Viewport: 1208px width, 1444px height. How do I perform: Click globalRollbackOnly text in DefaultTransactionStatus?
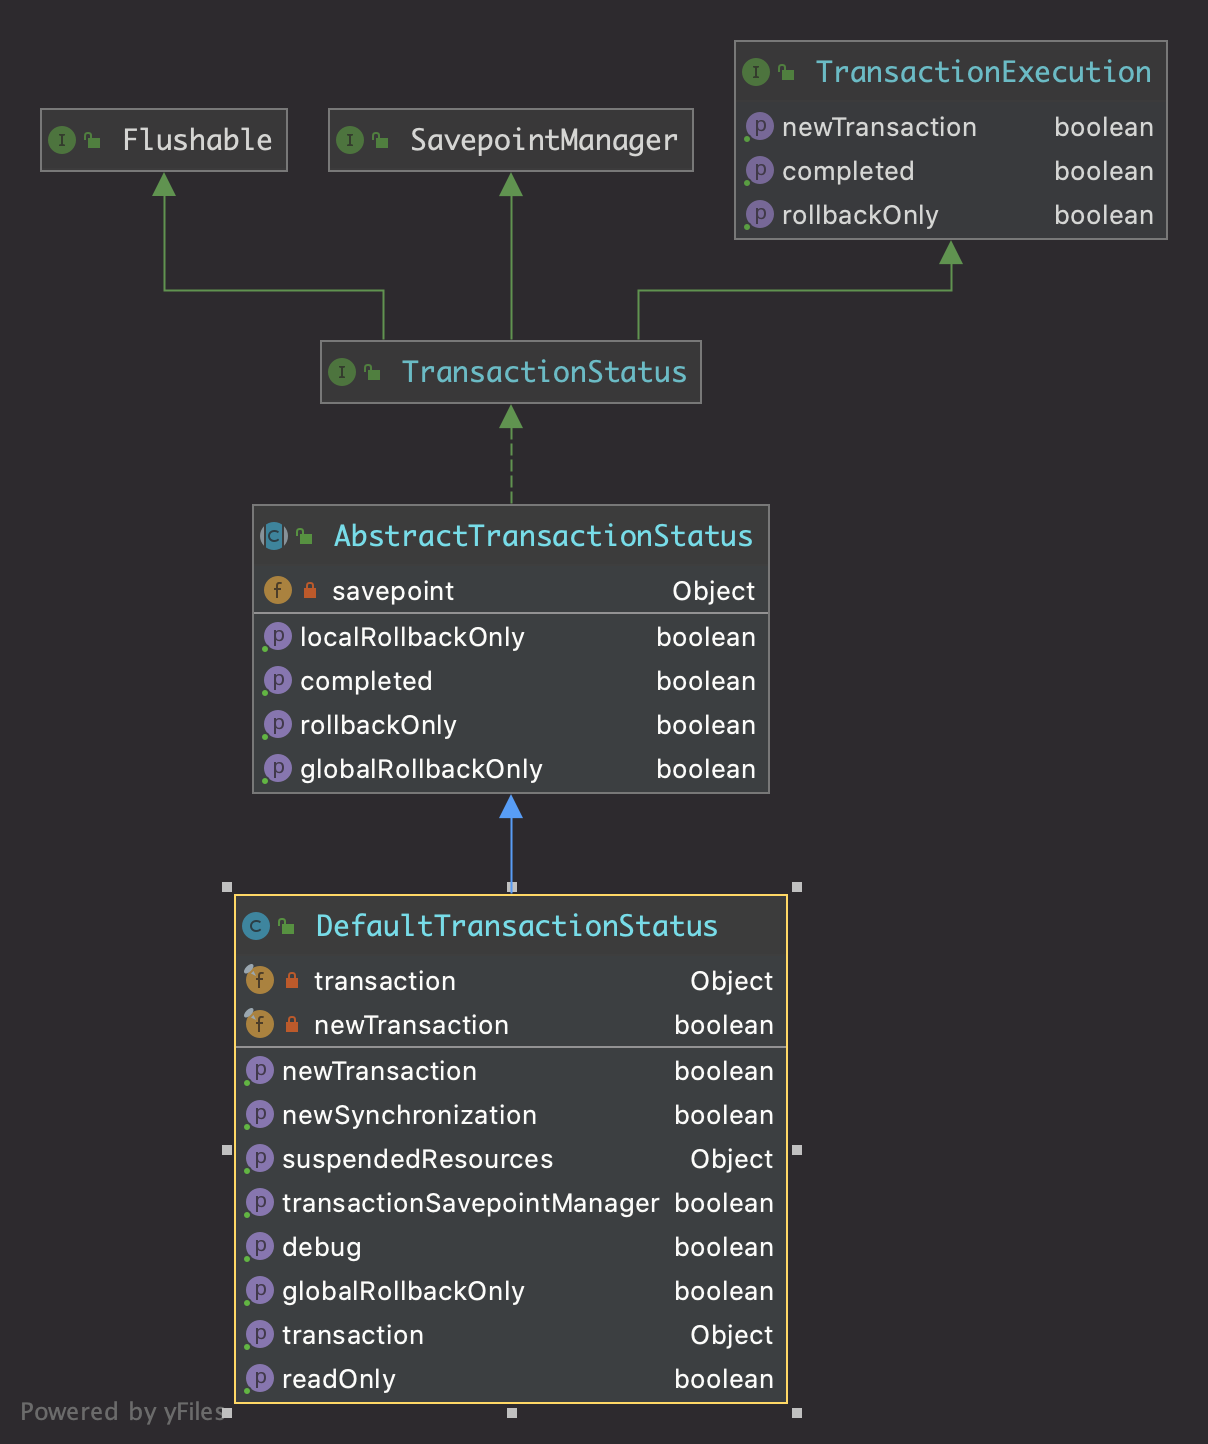click(403, 1291)
